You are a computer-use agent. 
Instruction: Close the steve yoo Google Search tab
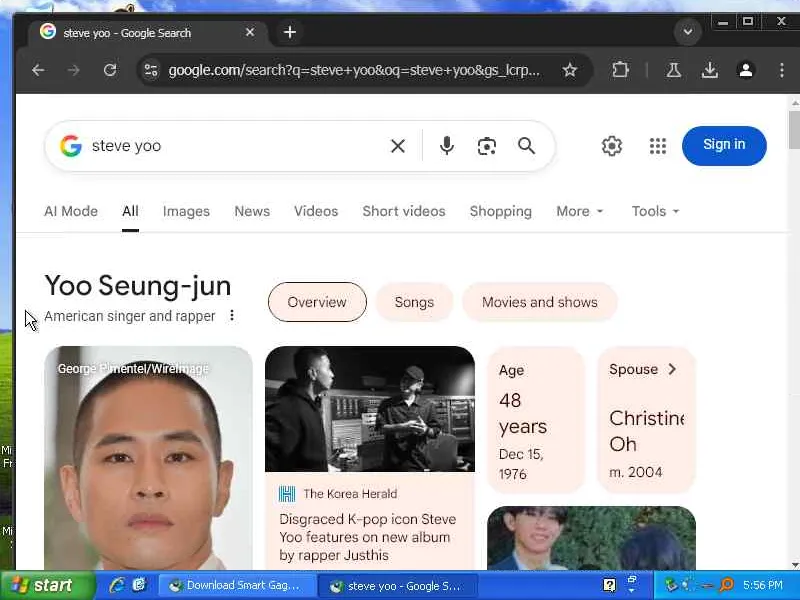pyautogui.click(x=249, y=32)
